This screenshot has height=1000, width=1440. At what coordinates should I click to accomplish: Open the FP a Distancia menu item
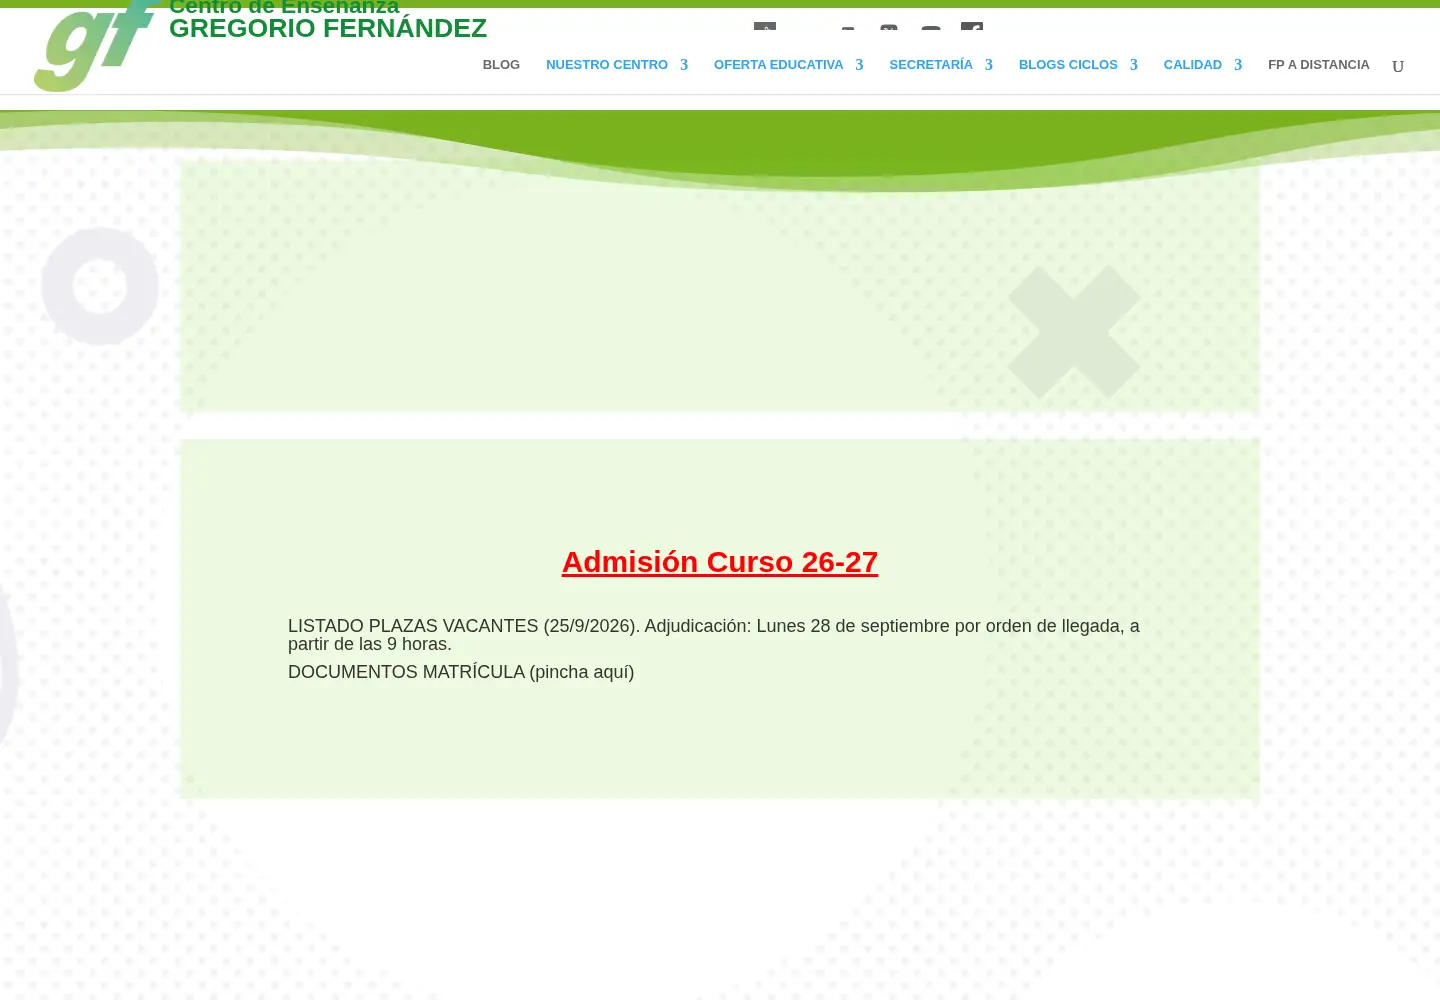pyautogui.click(x=1318, y=65)
